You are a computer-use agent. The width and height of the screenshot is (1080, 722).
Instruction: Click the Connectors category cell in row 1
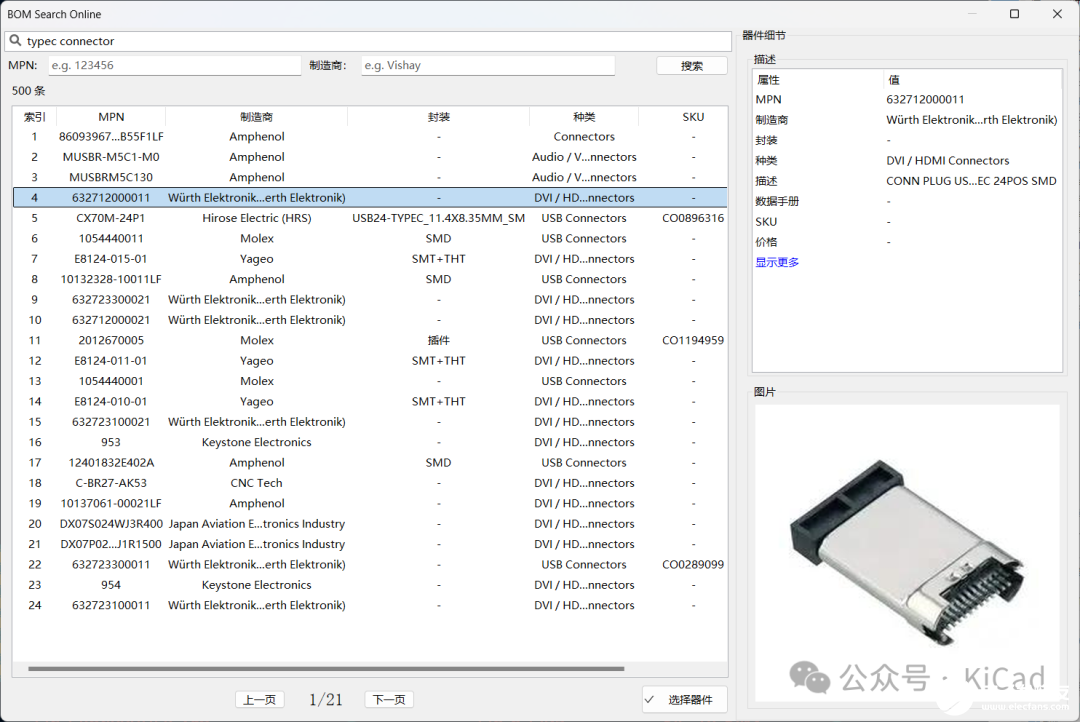(x=583, y=136)
